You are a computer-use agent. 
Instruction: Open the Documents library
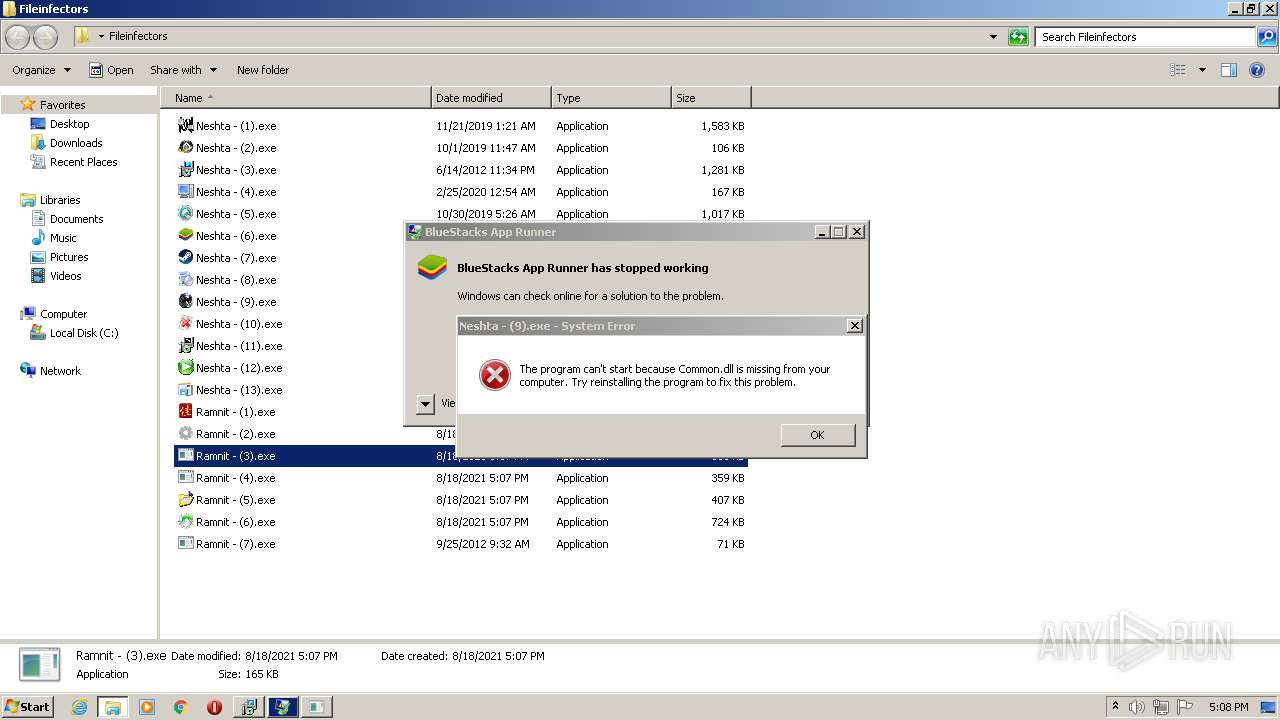click(x=76, y=219)
